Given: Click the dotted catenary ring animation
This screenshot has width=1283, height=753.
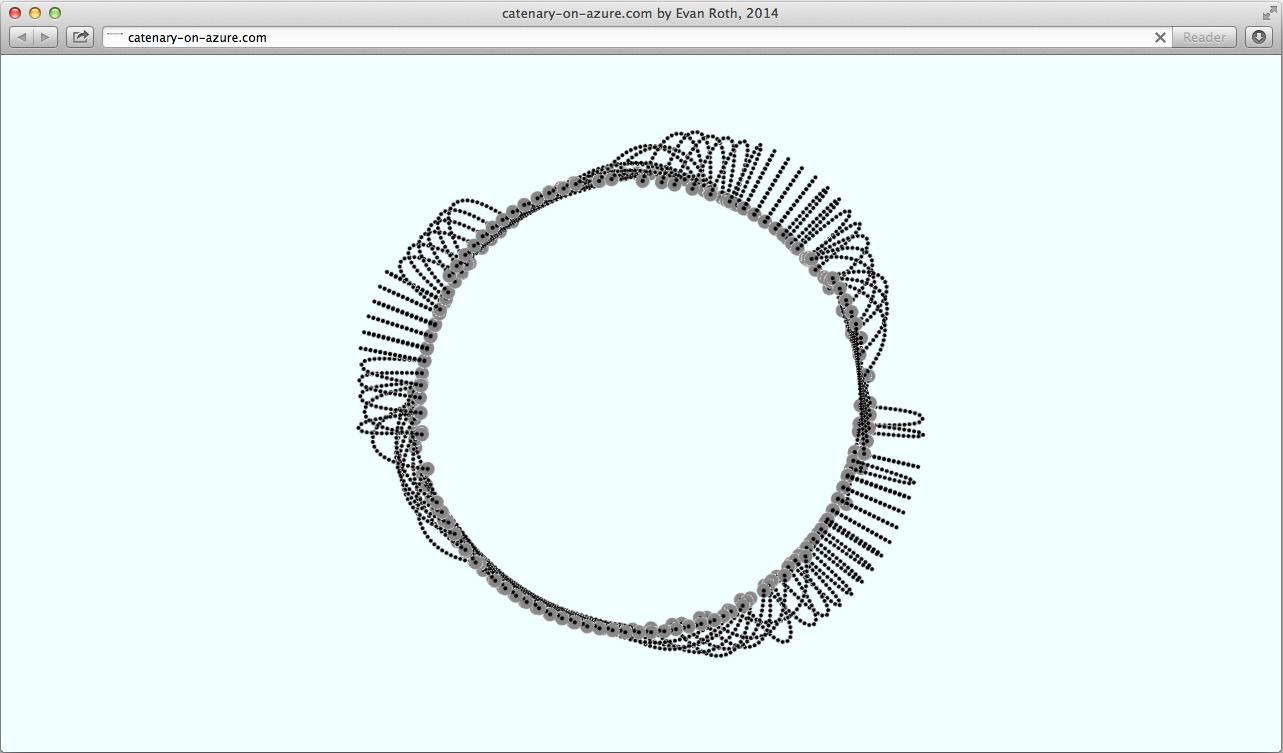Looking at the screenshot, I should coord(641,393).
